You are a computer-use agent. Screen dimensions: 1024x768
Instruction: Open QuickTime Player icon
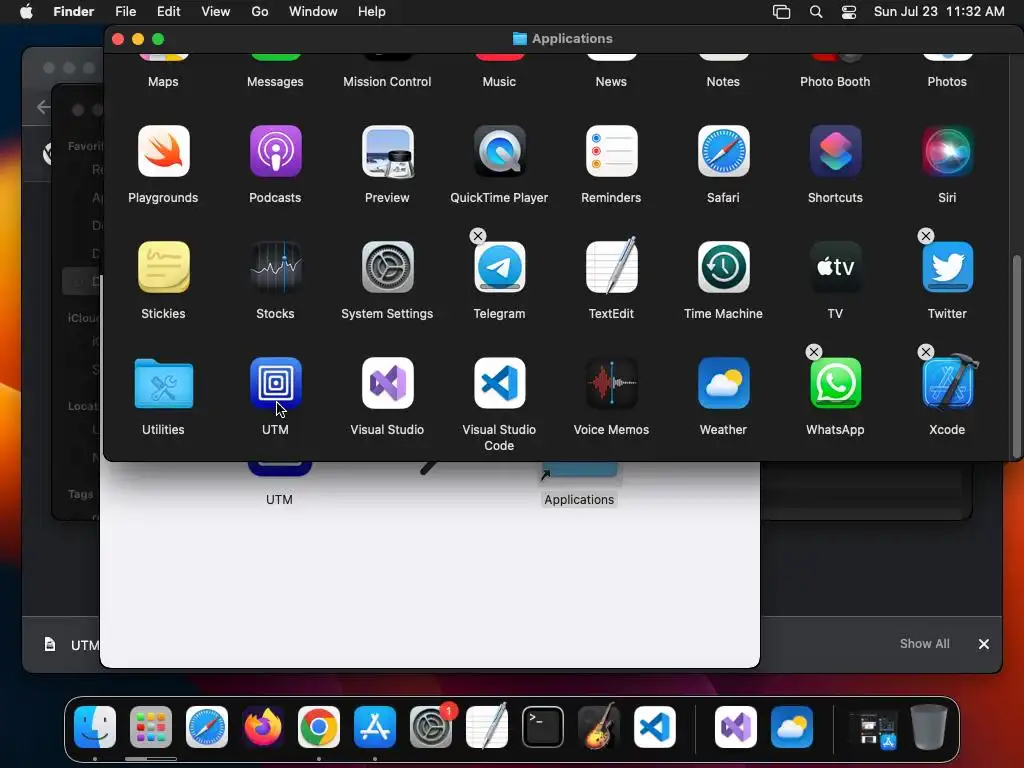point(500,152)
